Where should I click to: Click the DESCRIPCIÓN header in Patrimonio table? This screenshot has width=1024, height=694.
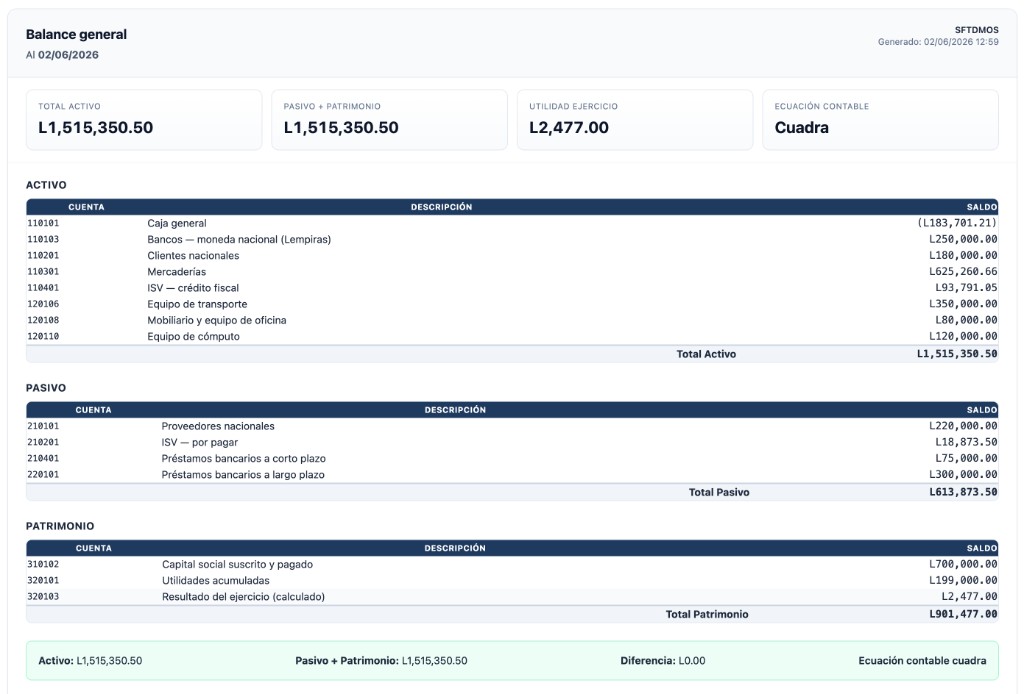(455, 548)
